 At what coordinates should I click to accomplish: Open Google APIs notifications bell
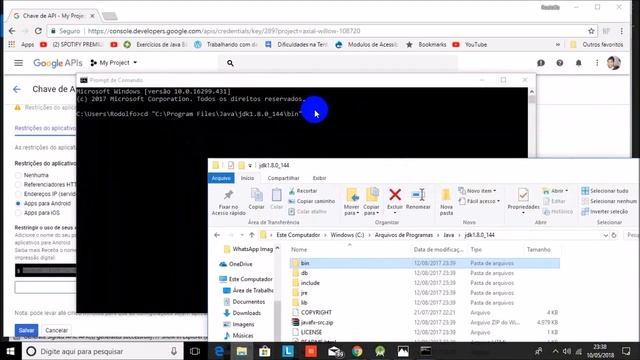[x=578, y=63]
